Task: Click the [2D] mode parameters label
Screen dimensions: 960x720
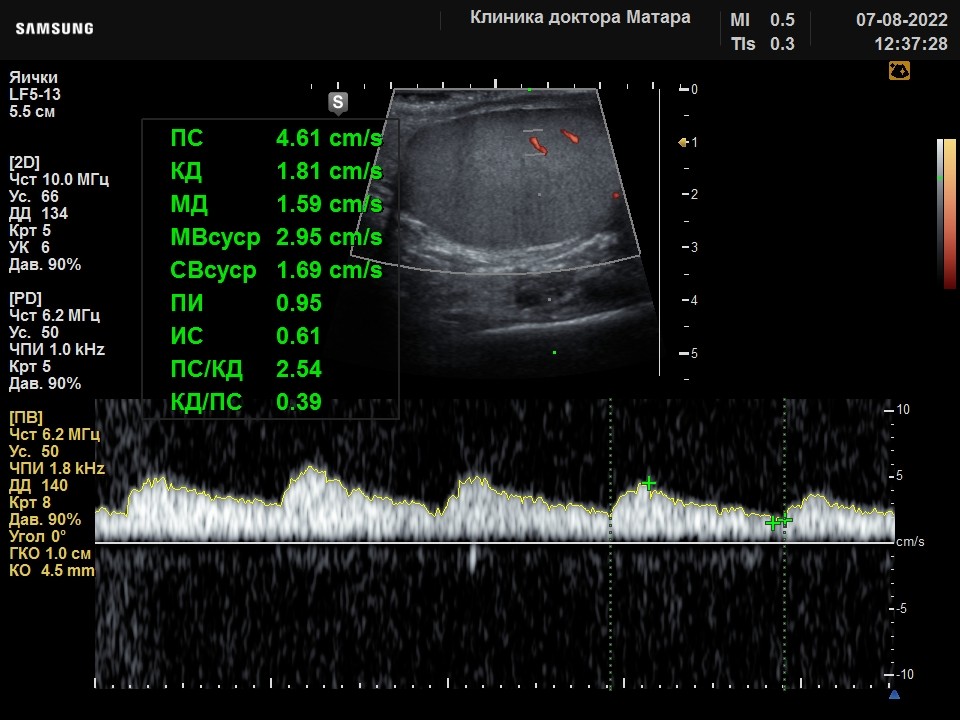Action: pos(24,162)
